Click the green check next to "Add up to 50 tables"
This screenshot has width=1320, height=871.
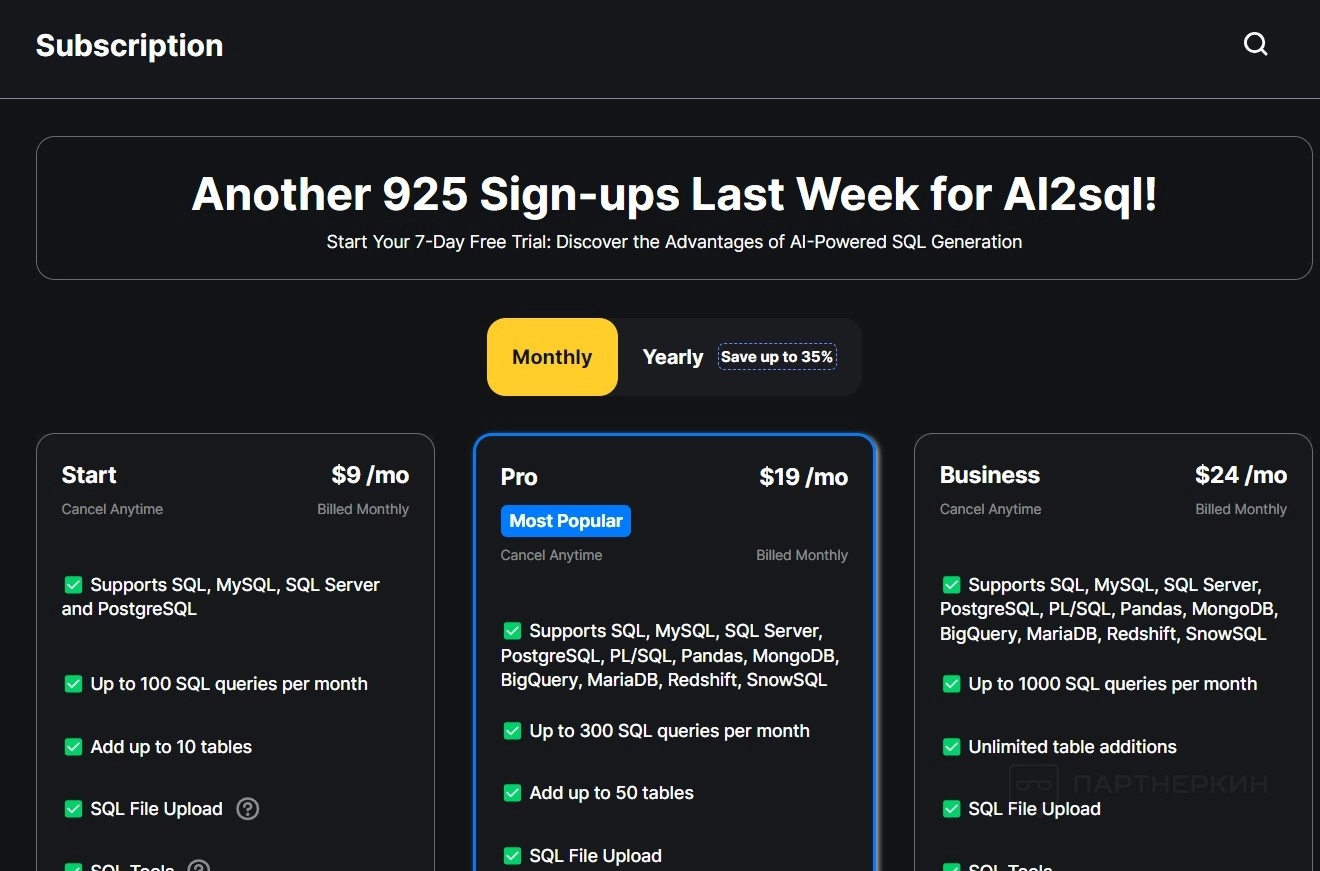pyautogui.click(x=512, y=793)
